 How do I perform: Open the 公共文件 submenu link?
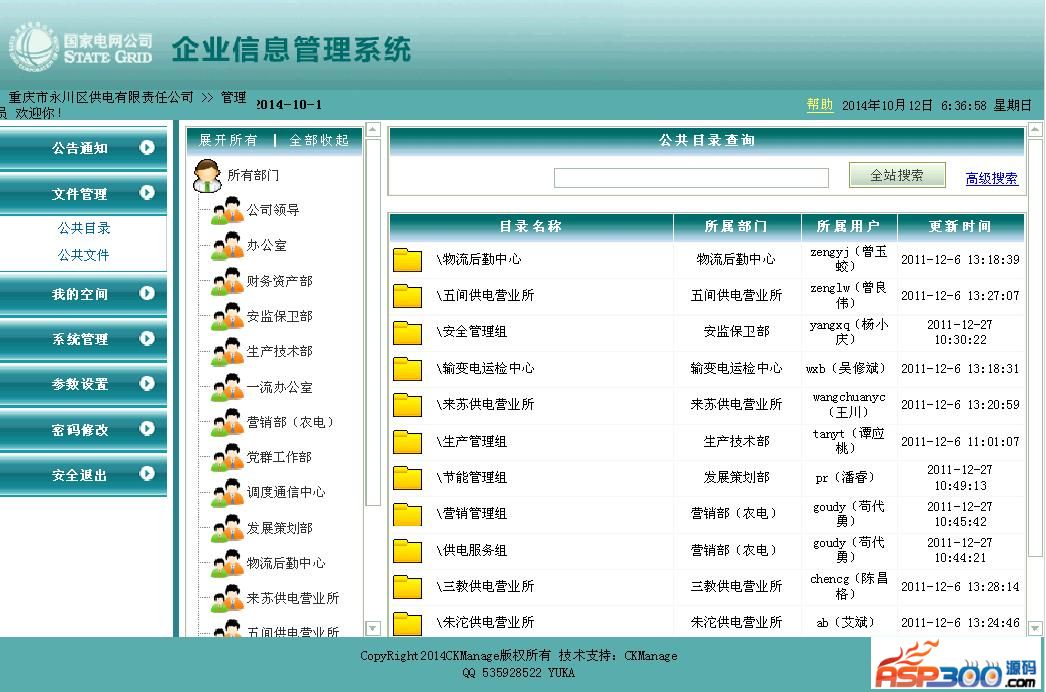pyautogui.click(x=84, y=255)
